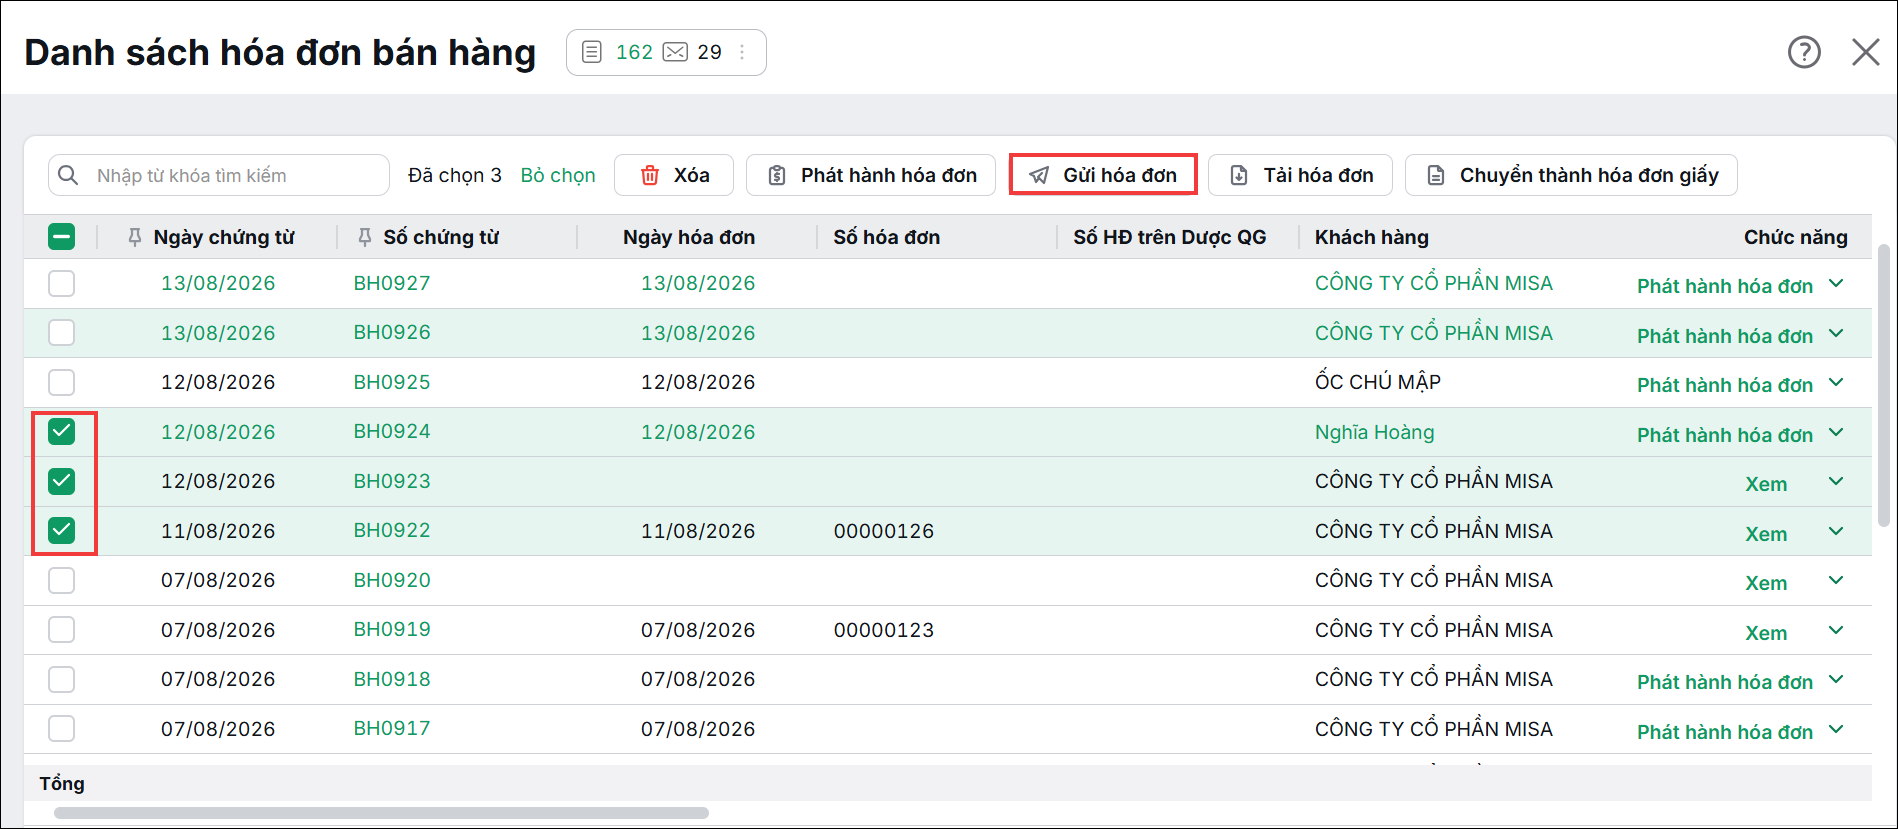This screenshot has height=829, width=1898.
Task: Click Xem link for row BH0920
Action: [x=1766, y=583]
